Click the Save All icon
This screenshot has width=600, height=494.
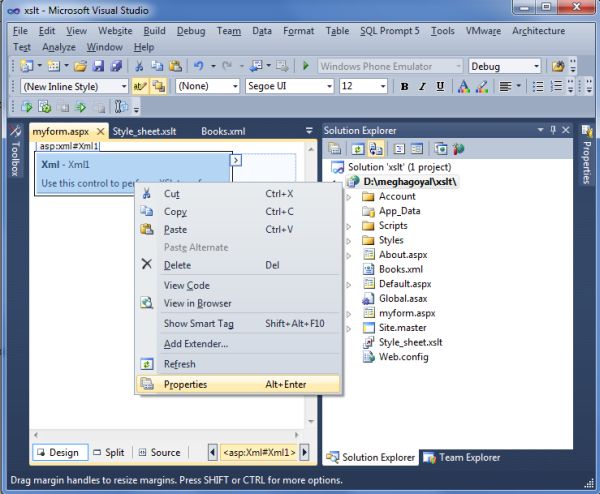[x=116, y=66]
